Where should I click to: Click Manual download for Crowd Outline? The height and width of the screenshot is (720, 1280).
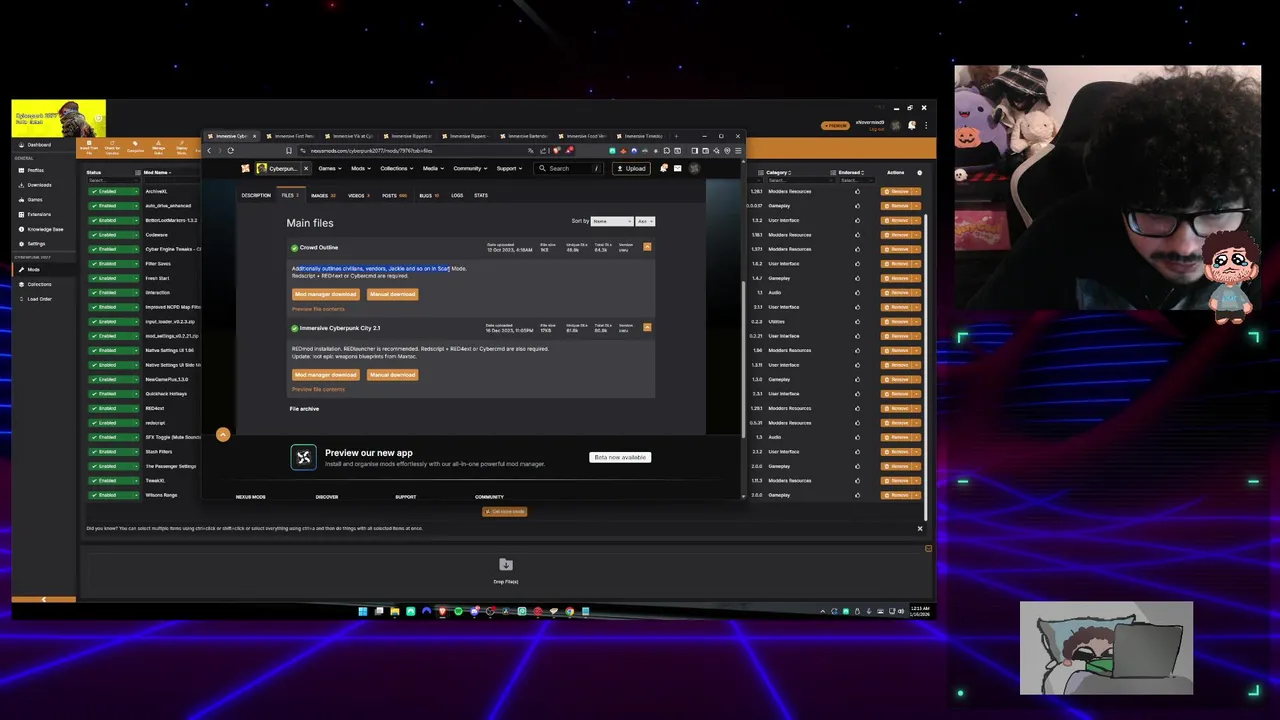pos(392,294)
